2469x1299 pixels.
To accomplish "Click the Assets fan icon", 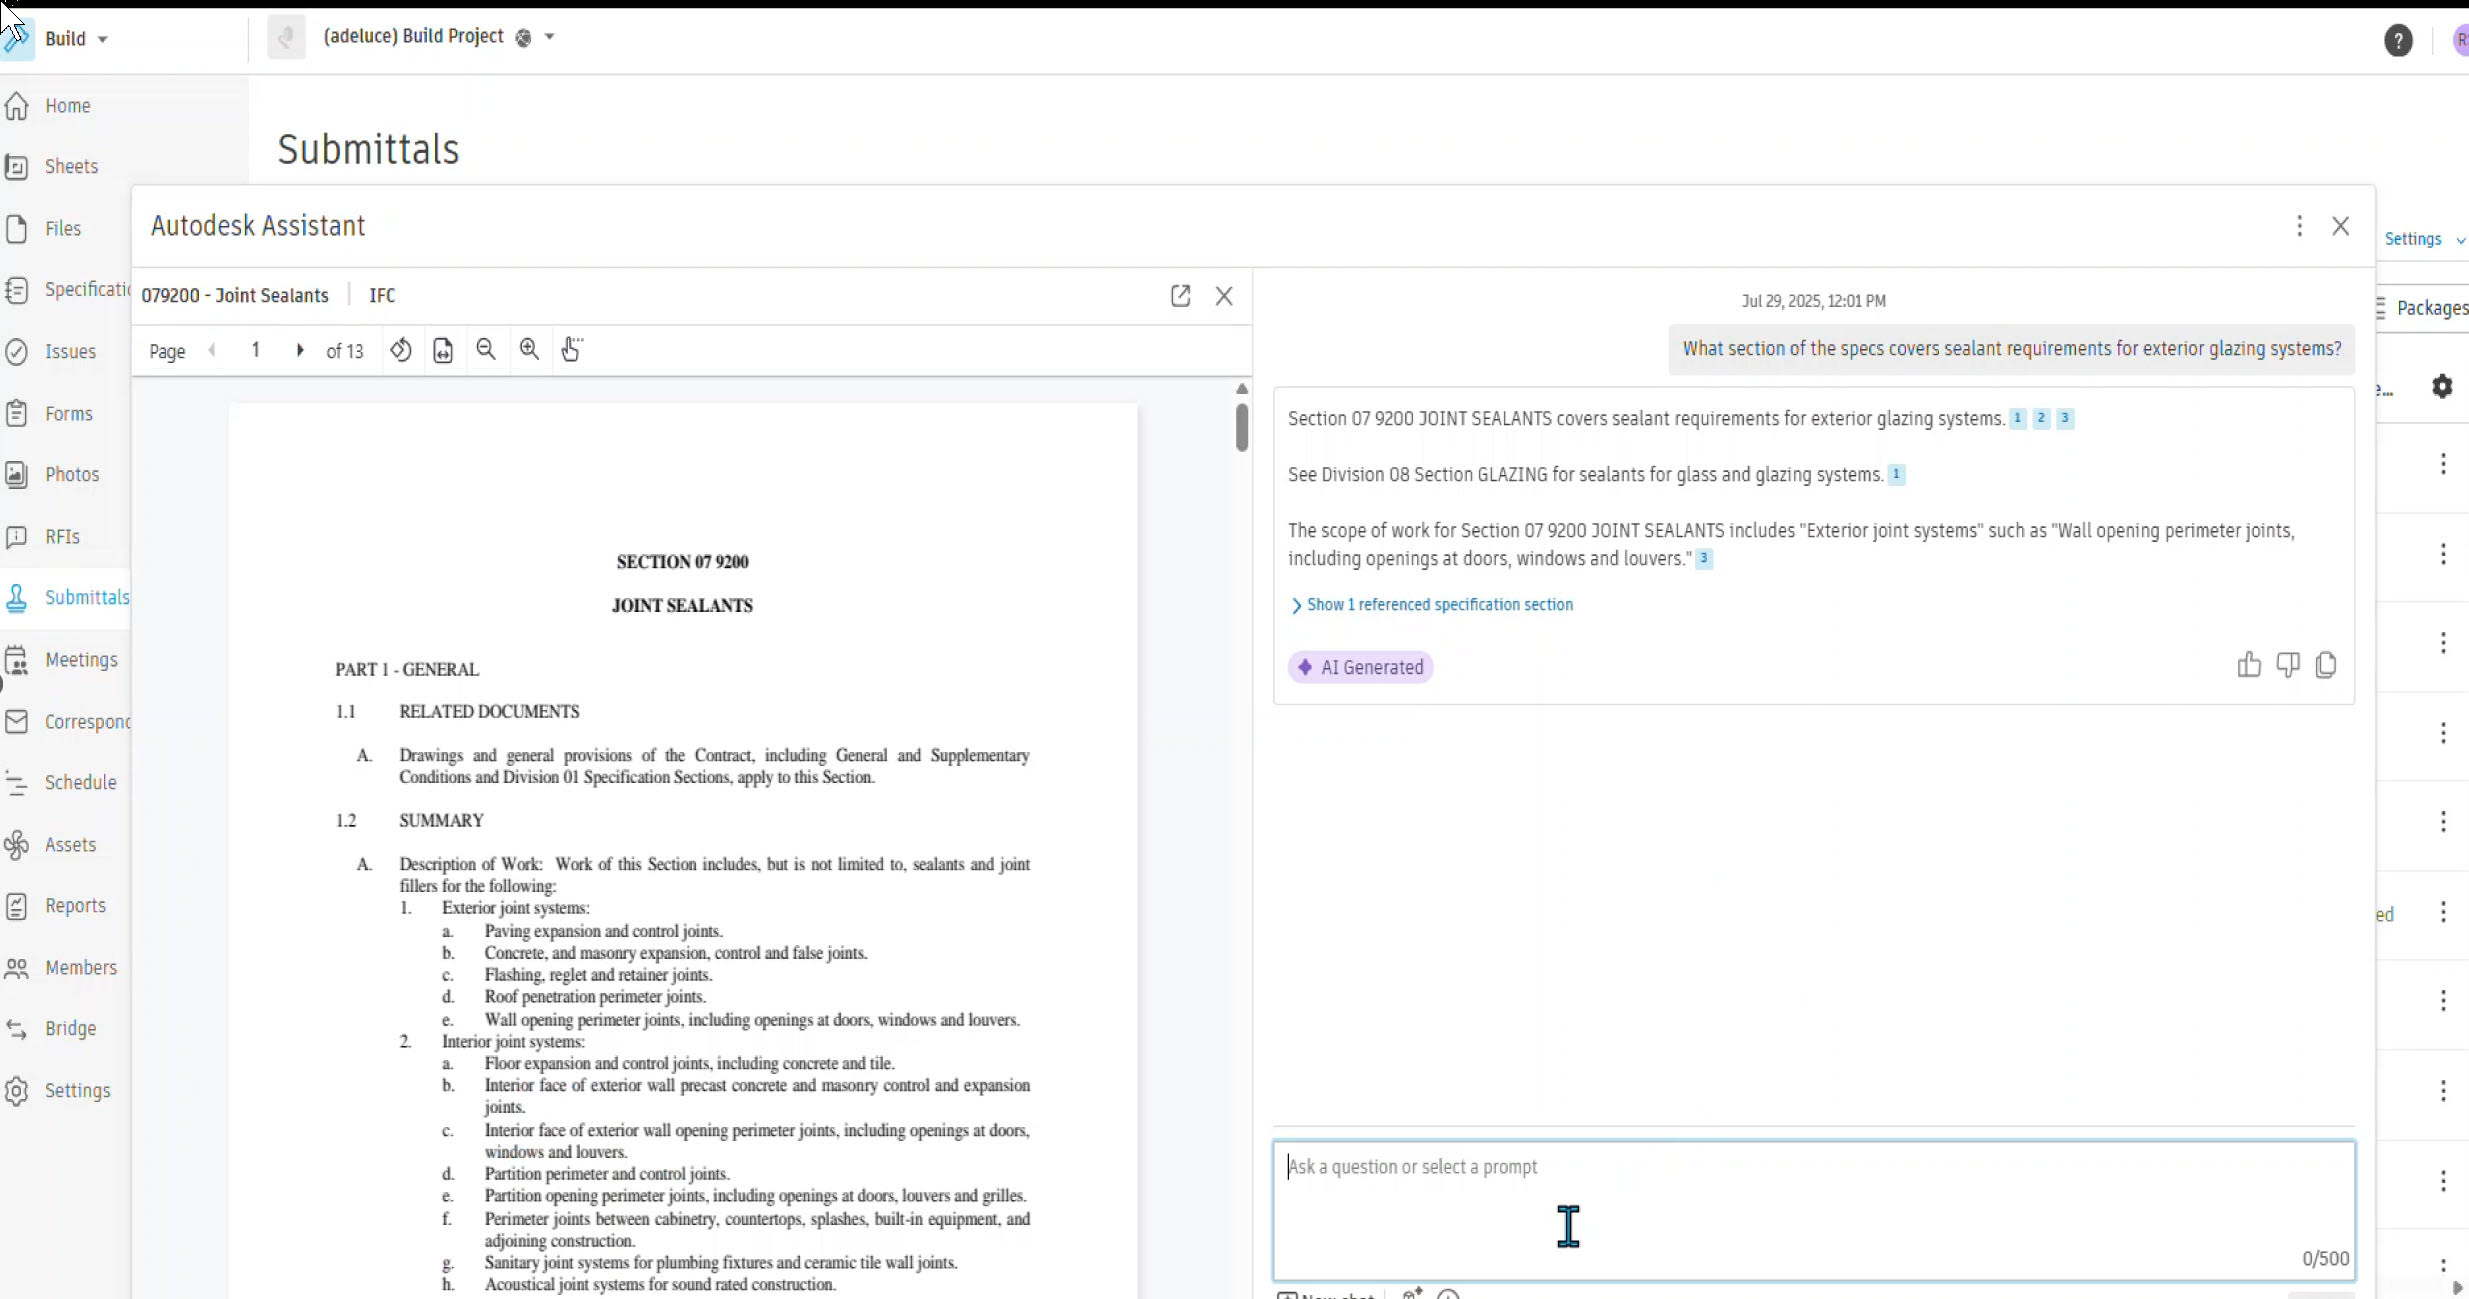I will tap(17, 845).
